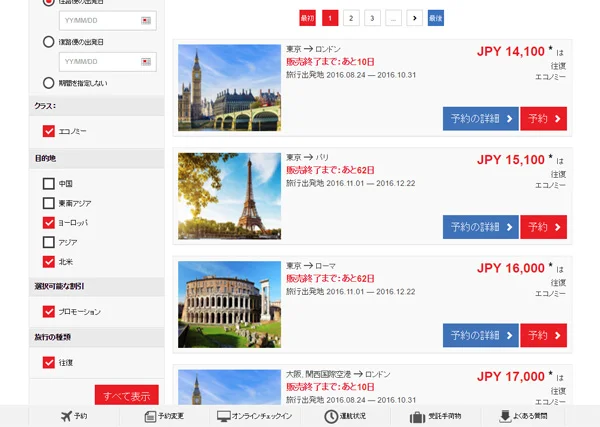Open calendar icon in outbound date field

click(x=146, y=20)
